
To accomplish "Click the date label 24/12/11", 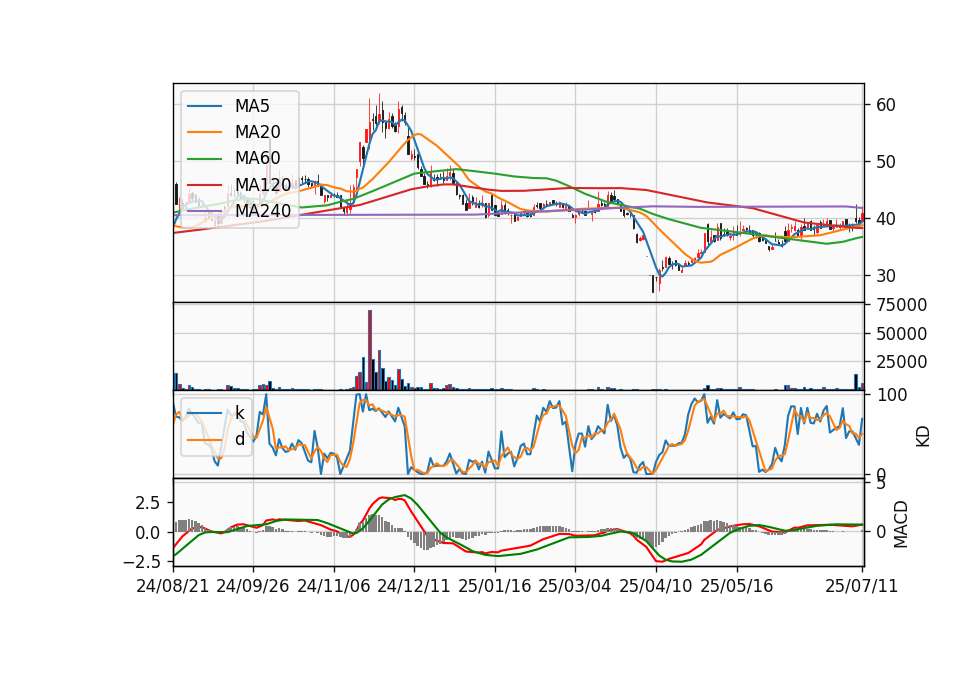I will pyautogui.click(x=414, y=586).
